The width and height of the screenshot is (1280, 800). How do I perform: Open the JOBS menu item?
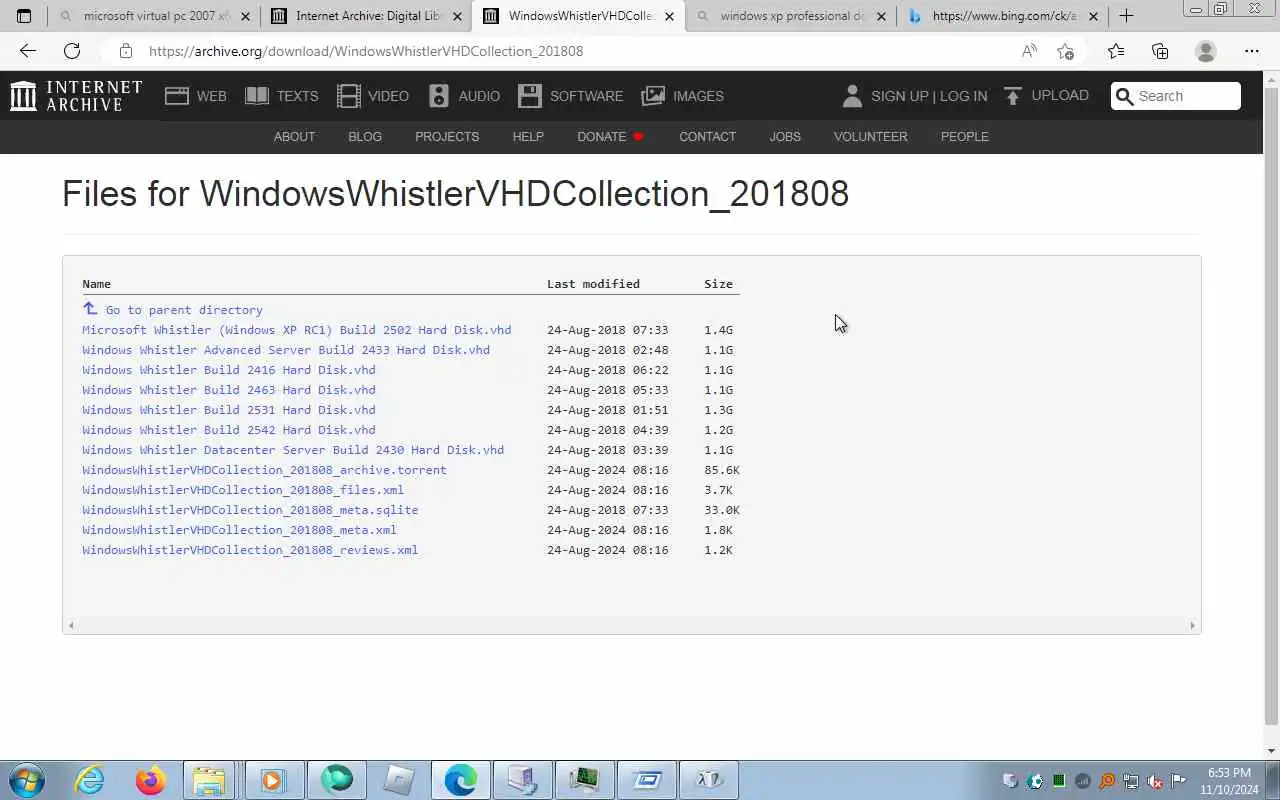coord(785,136)
